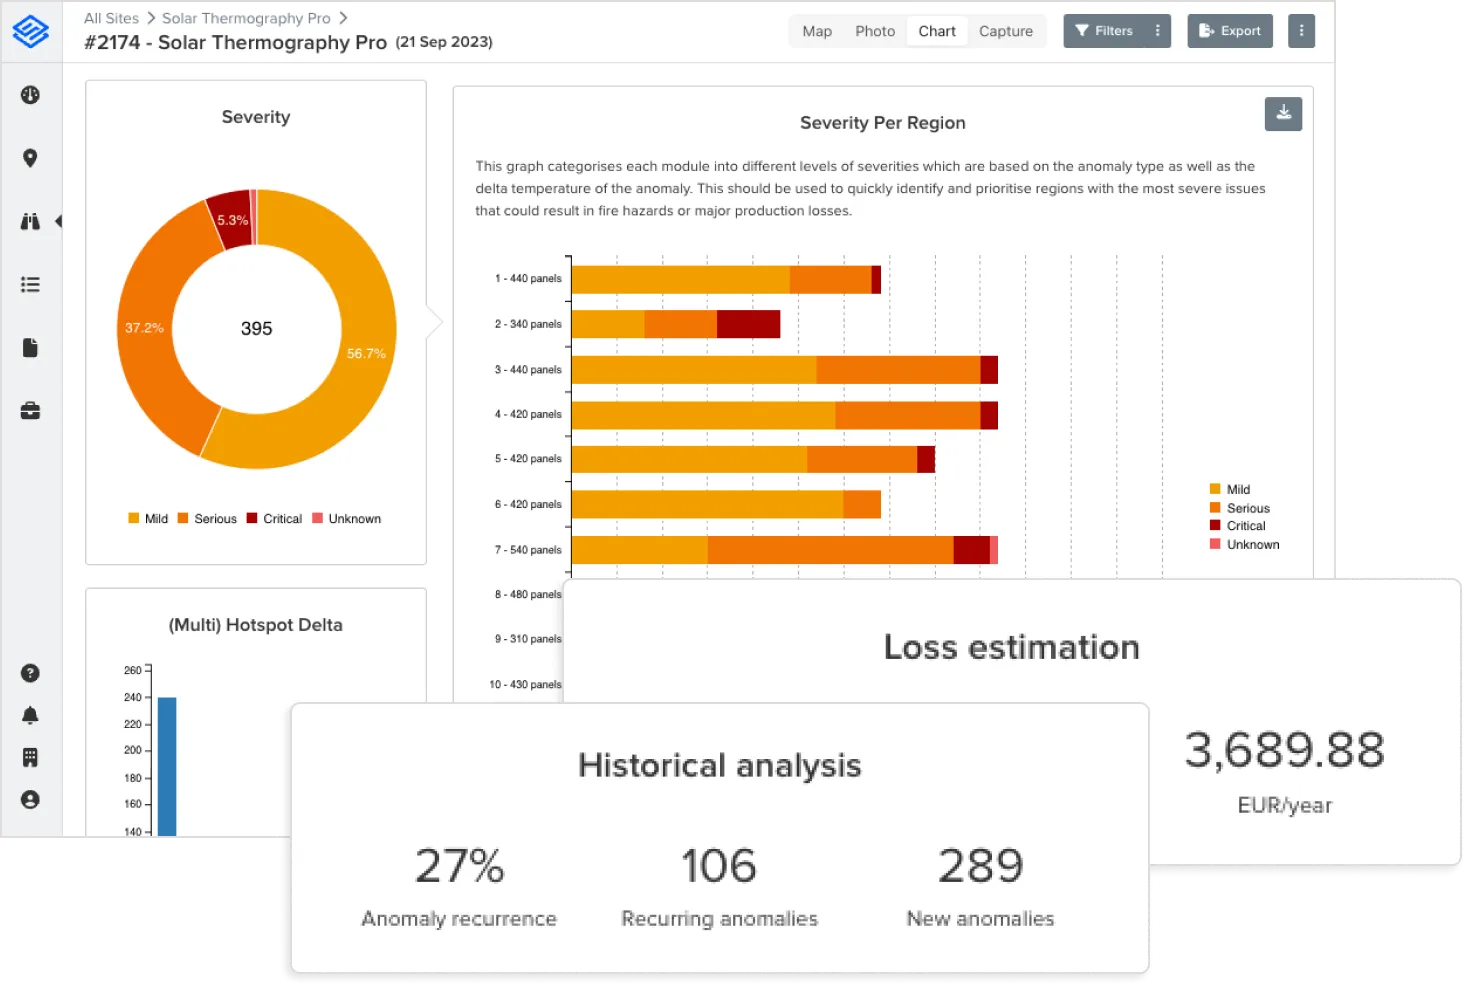Click the '3 - 440 panels' row label
The width and height of the screenshot is (1466, 986).
pyautogui.click(x=528, y=370)
